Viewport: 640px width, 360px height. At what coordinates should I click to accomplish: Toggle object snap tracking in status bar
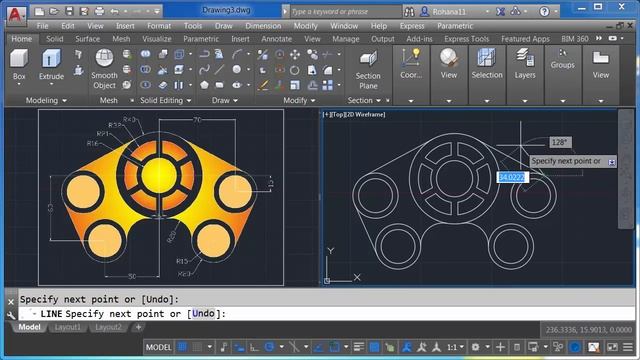pyautogui.click(x=319, y=347)
